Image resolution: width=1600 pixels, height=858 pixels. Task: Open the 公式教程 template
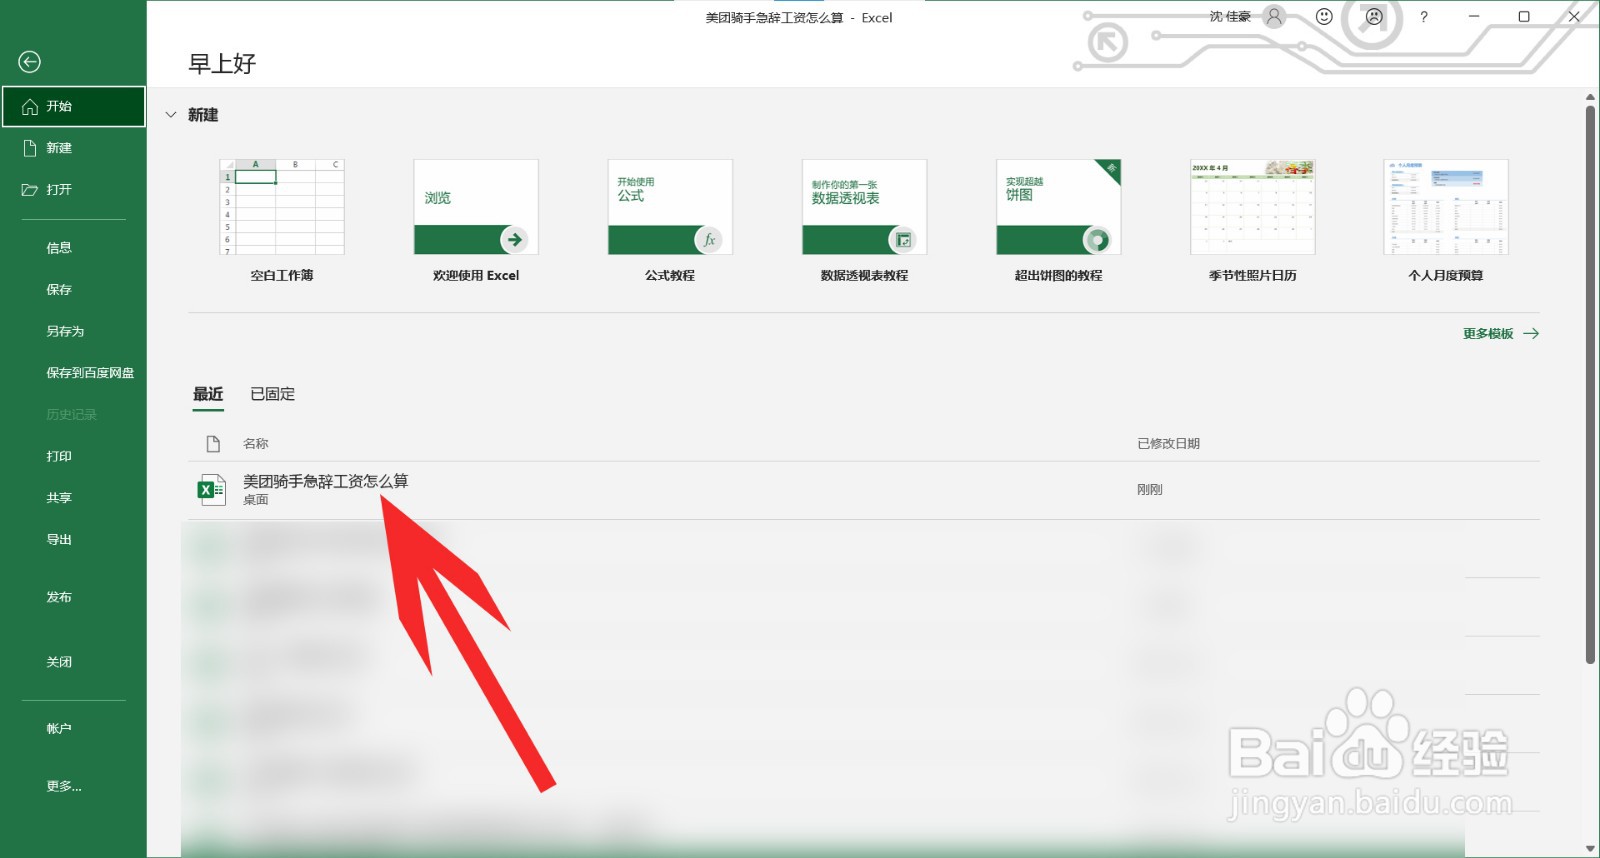[x=670, y=221]
